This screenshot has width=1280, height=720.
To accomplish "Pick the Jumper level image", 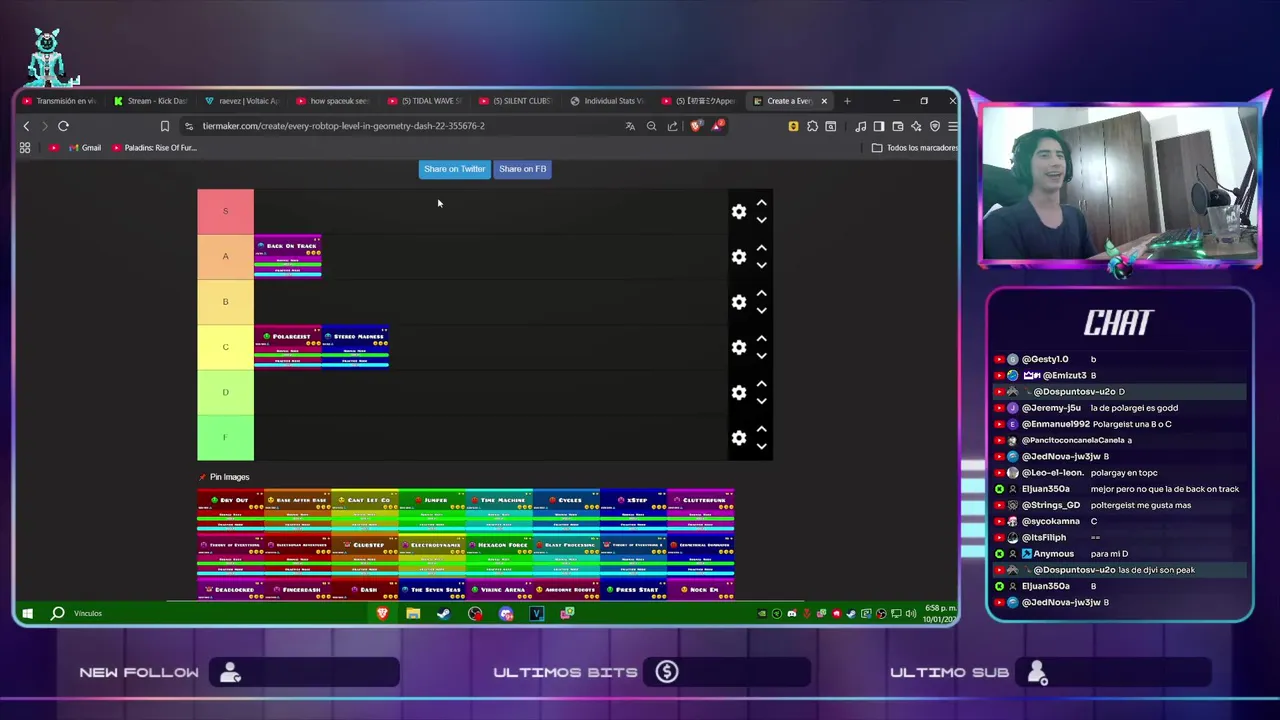I will 431,510.
